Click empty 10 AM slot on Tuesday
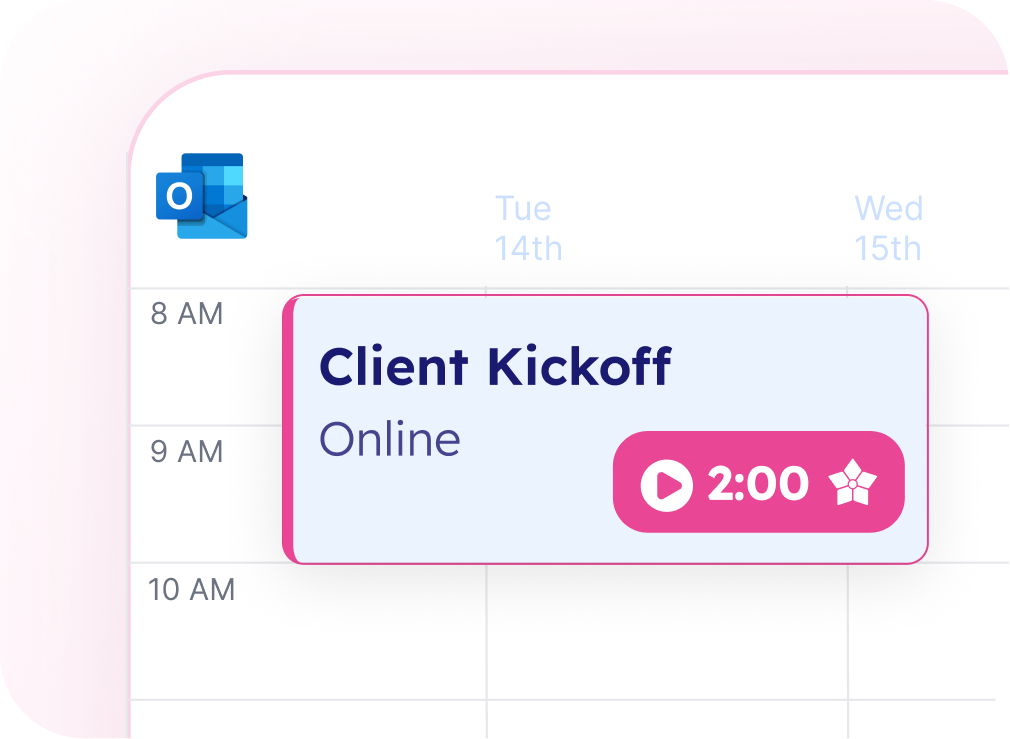 tap(667, 631)
